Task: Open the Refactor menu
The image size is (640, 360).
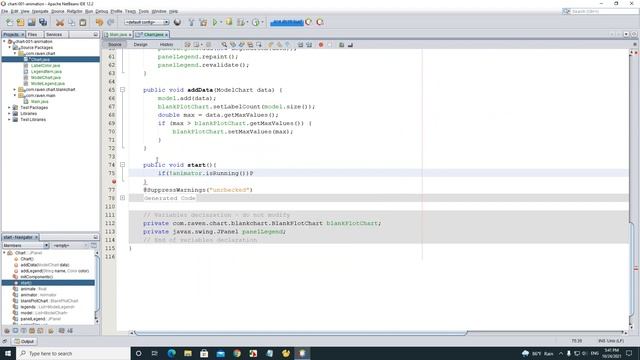Action: pyautogui.click(x=74, y=11)
